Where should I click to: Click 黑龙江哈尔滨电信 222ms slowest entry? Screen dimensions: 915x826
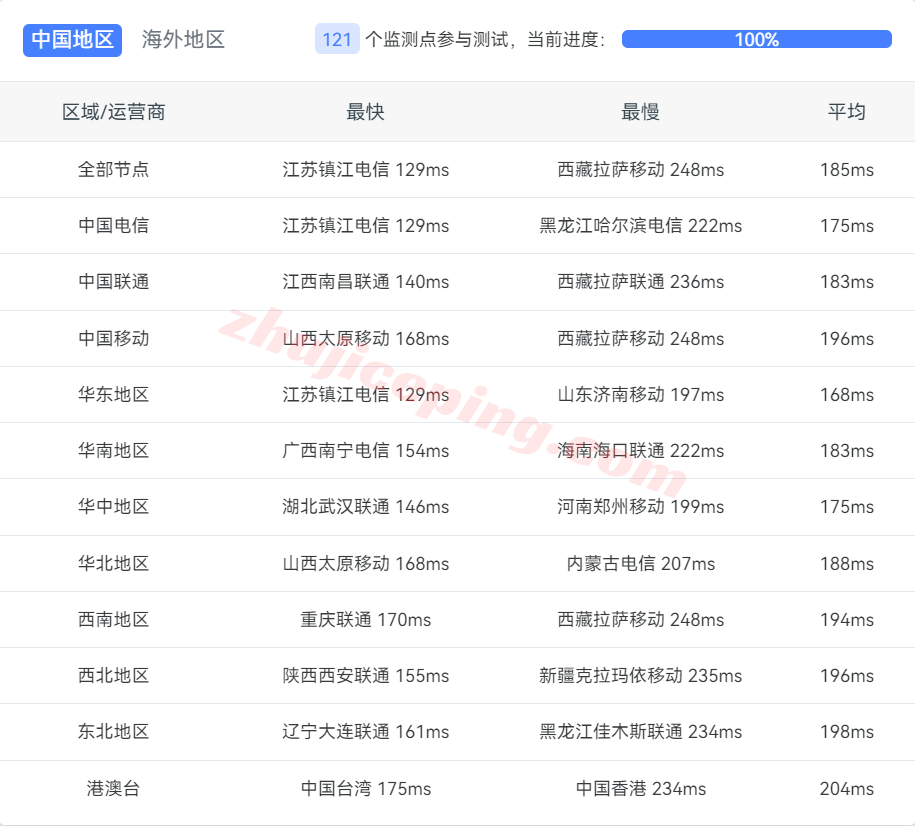pos(640,226)
